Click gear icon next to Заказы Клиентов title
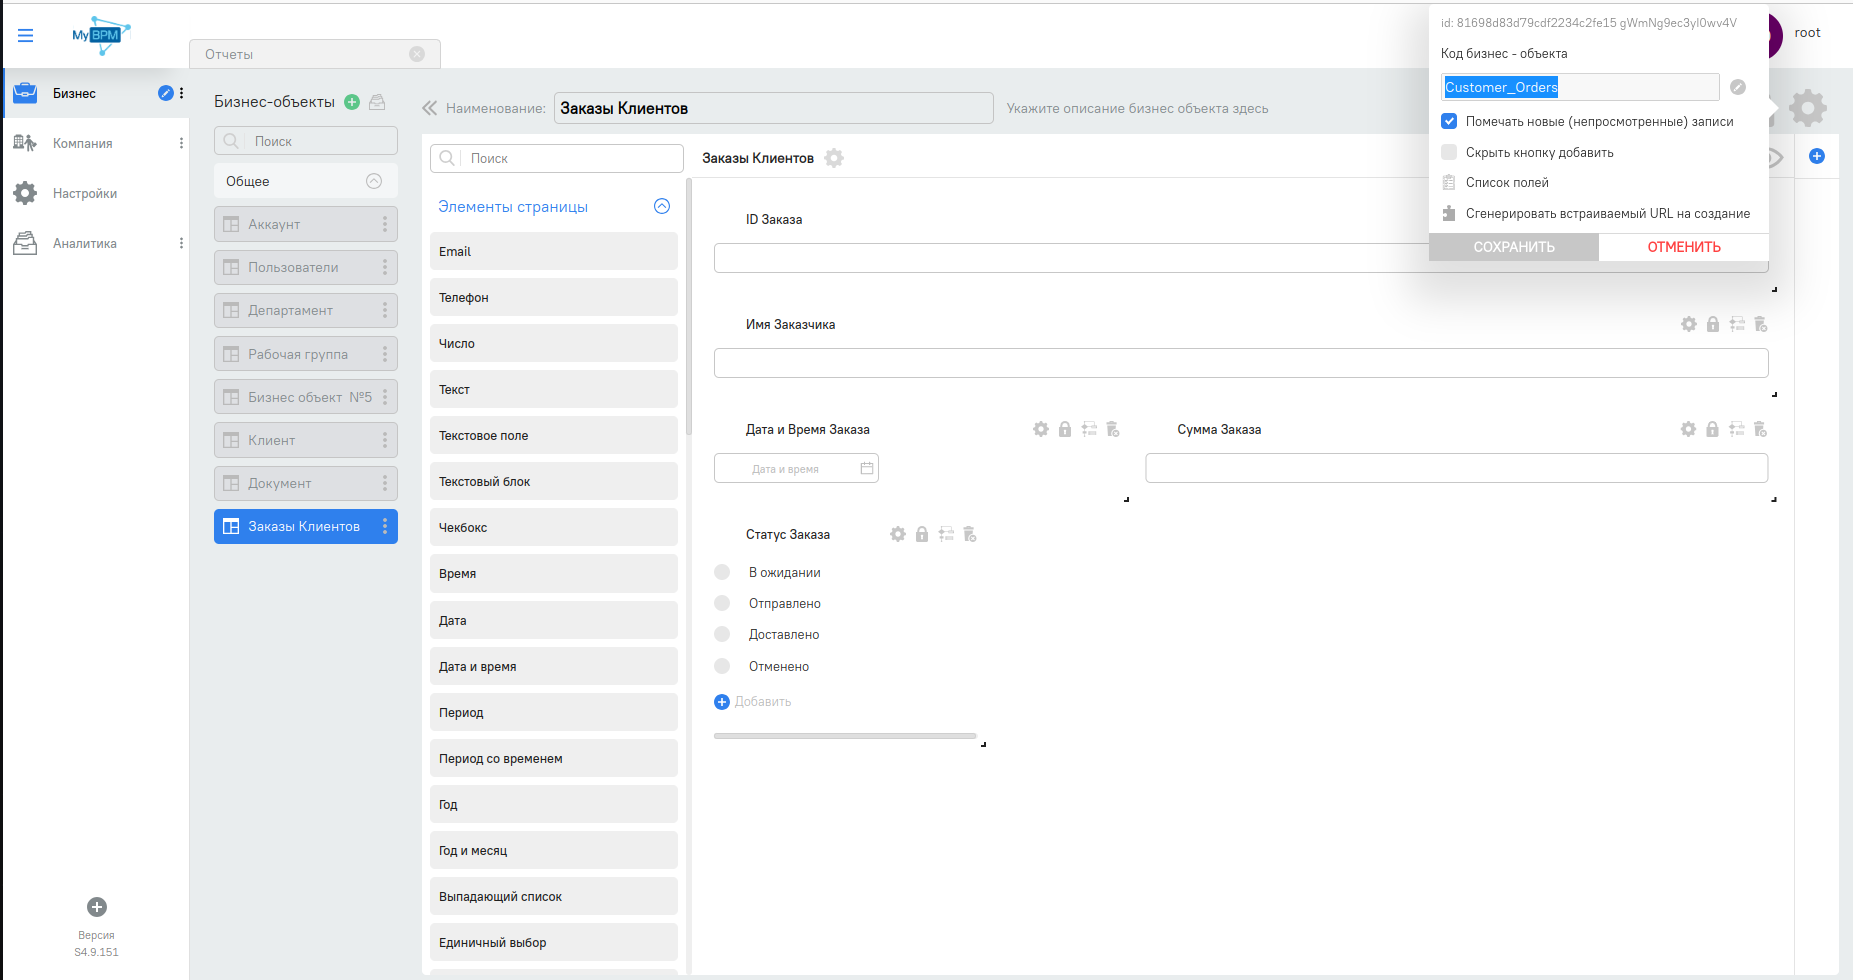The width and height of the screenshot is (1853, 980). click(834, 158)
